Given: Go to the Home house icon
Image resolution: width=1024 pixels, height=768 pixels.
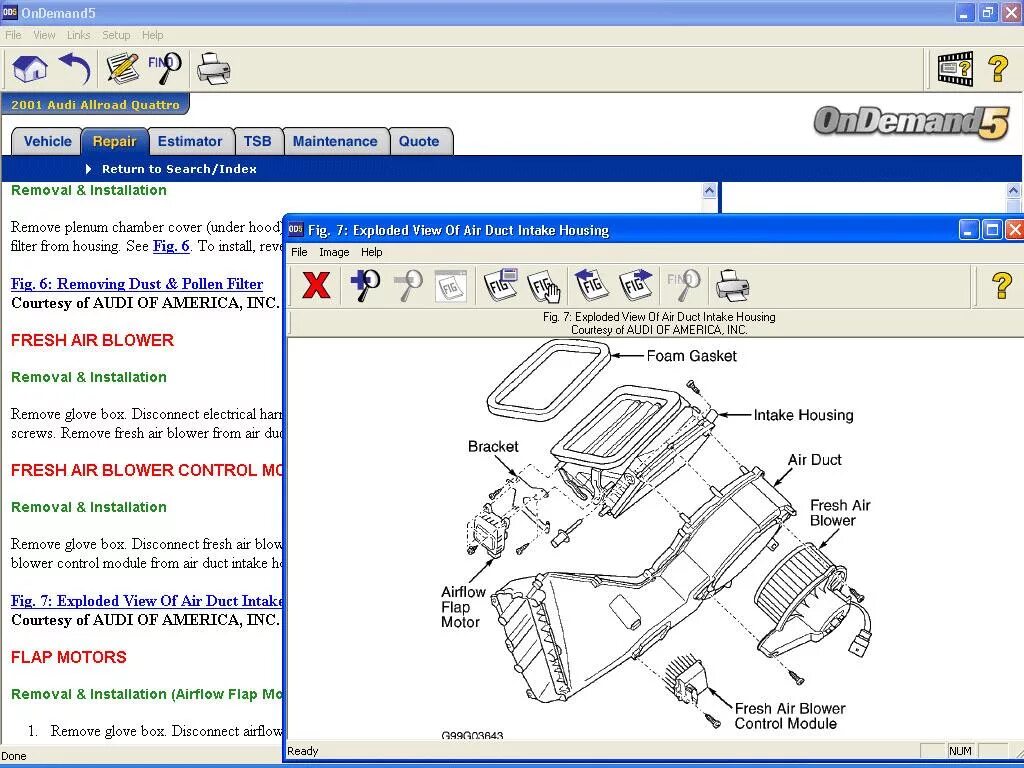Looking at the screenshot, I should click(x=30, y=69).
